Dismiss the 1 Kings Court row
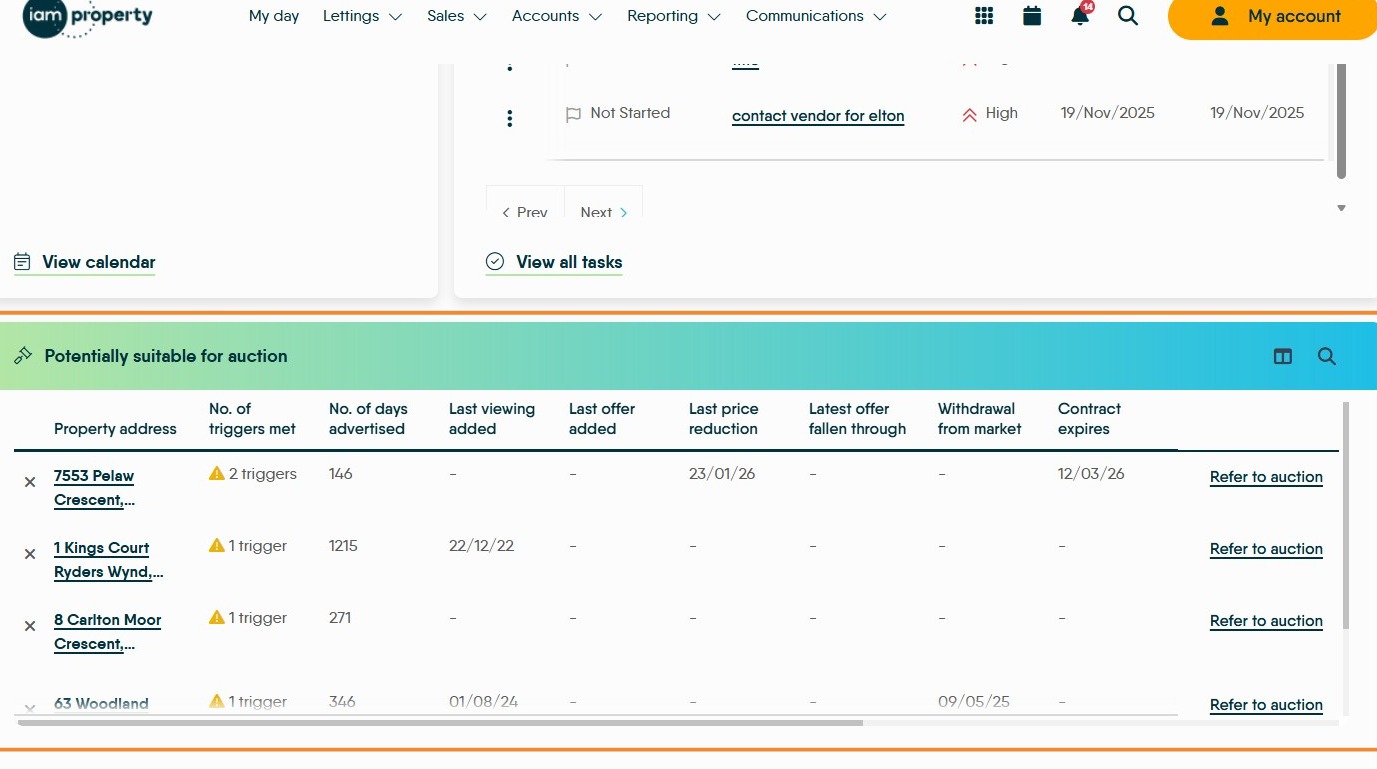 click(30, 554)
